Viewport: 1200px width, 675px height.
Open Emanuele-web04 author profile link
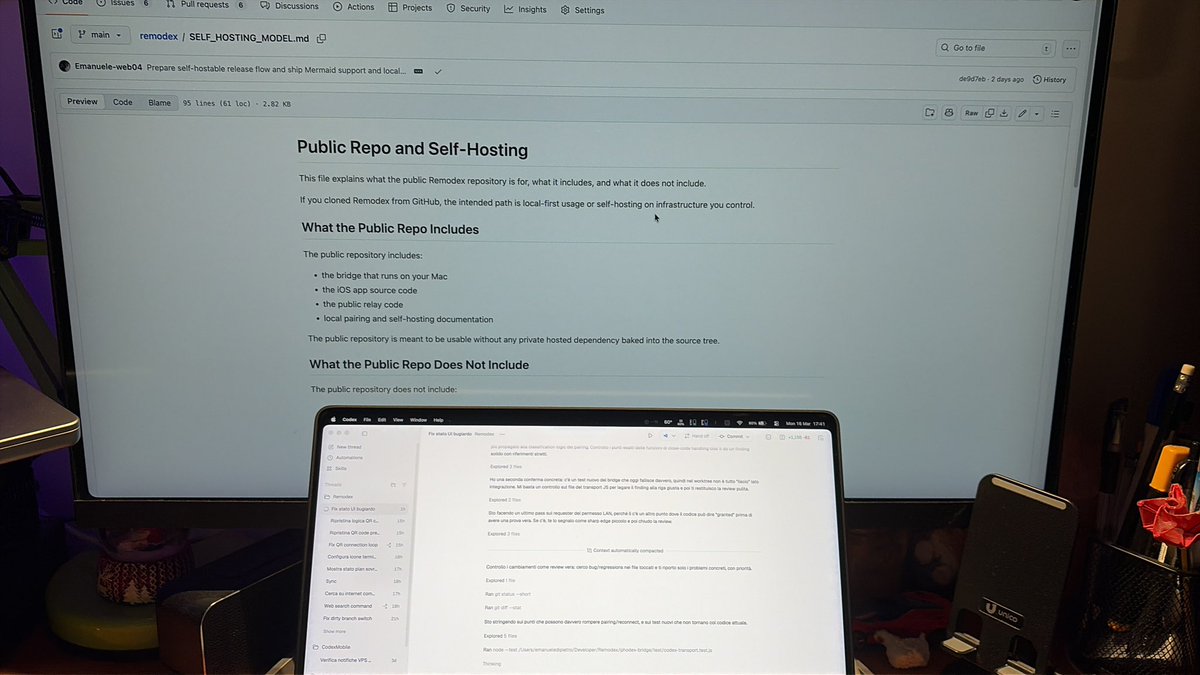(x=108, y=68)
